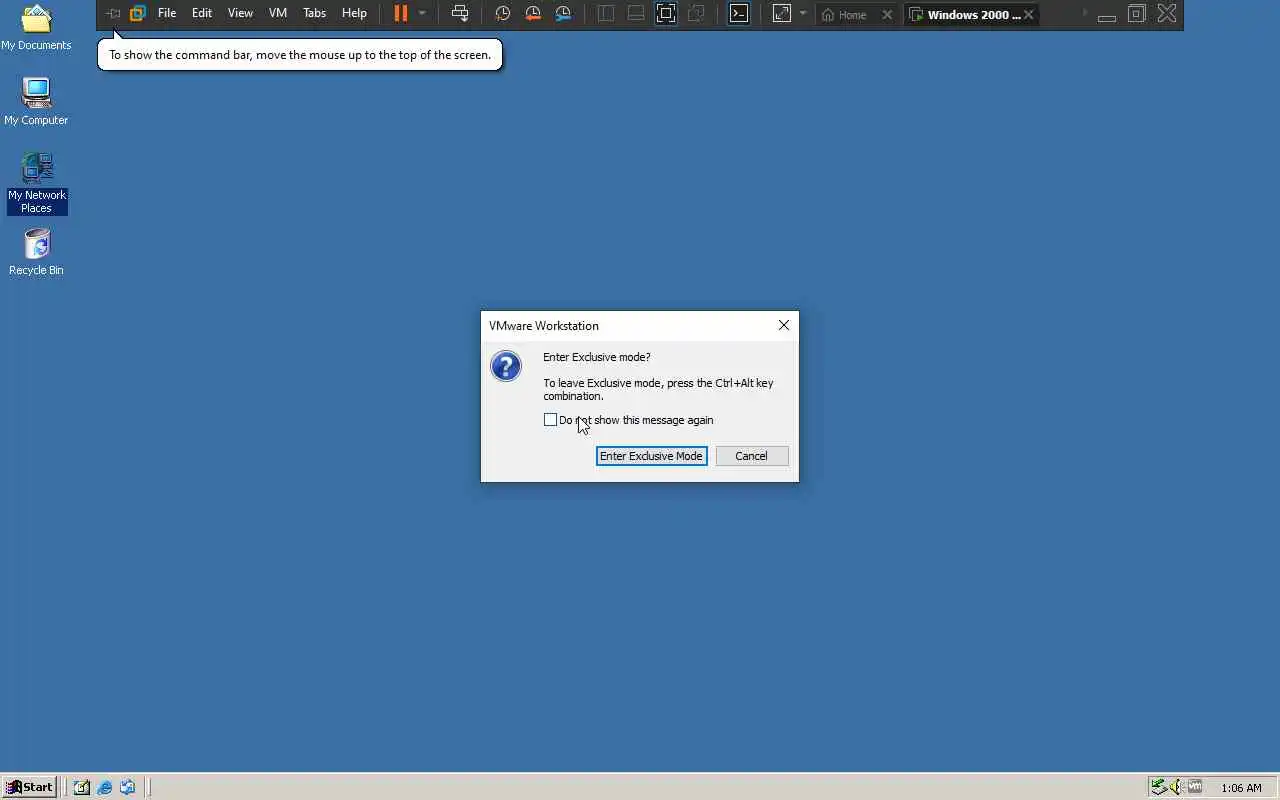
Task: Toggle full screen mode icon
Action: [666, 14]
